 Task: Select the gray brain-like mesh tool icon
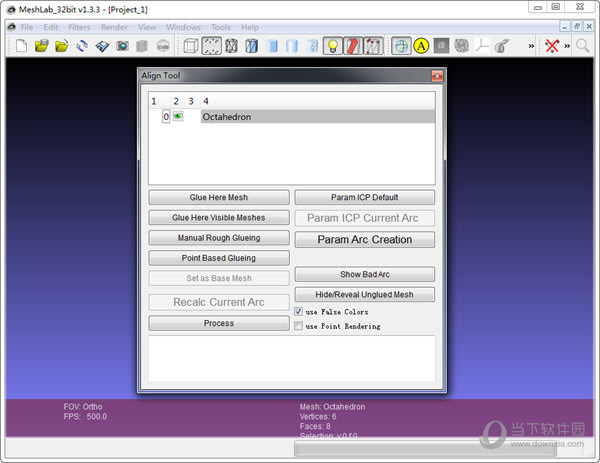tap(461, 46)
